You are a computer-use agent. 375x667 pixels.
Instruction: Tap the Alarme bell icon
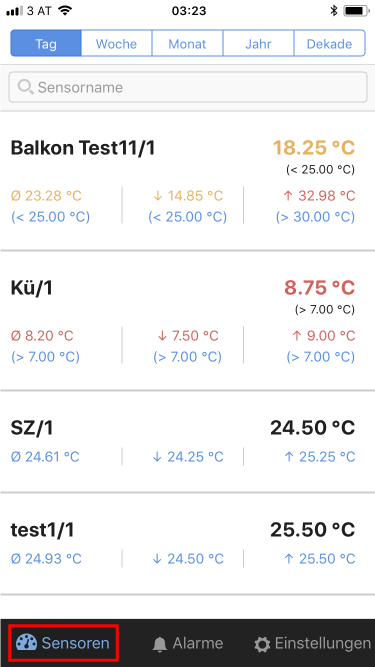(x=160, y=644)
